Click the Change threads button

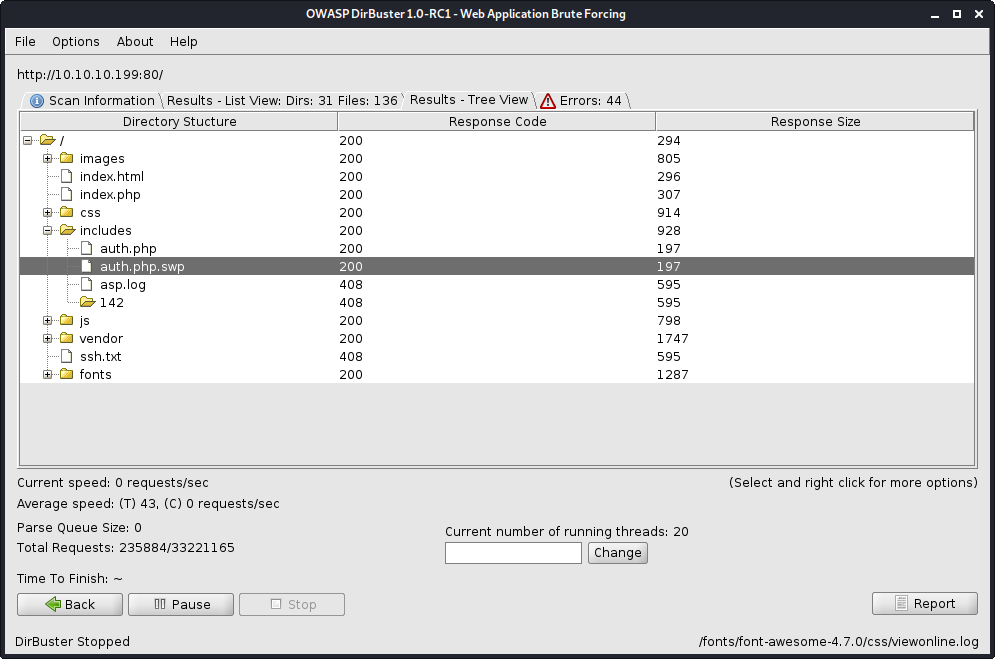point(617,552)
